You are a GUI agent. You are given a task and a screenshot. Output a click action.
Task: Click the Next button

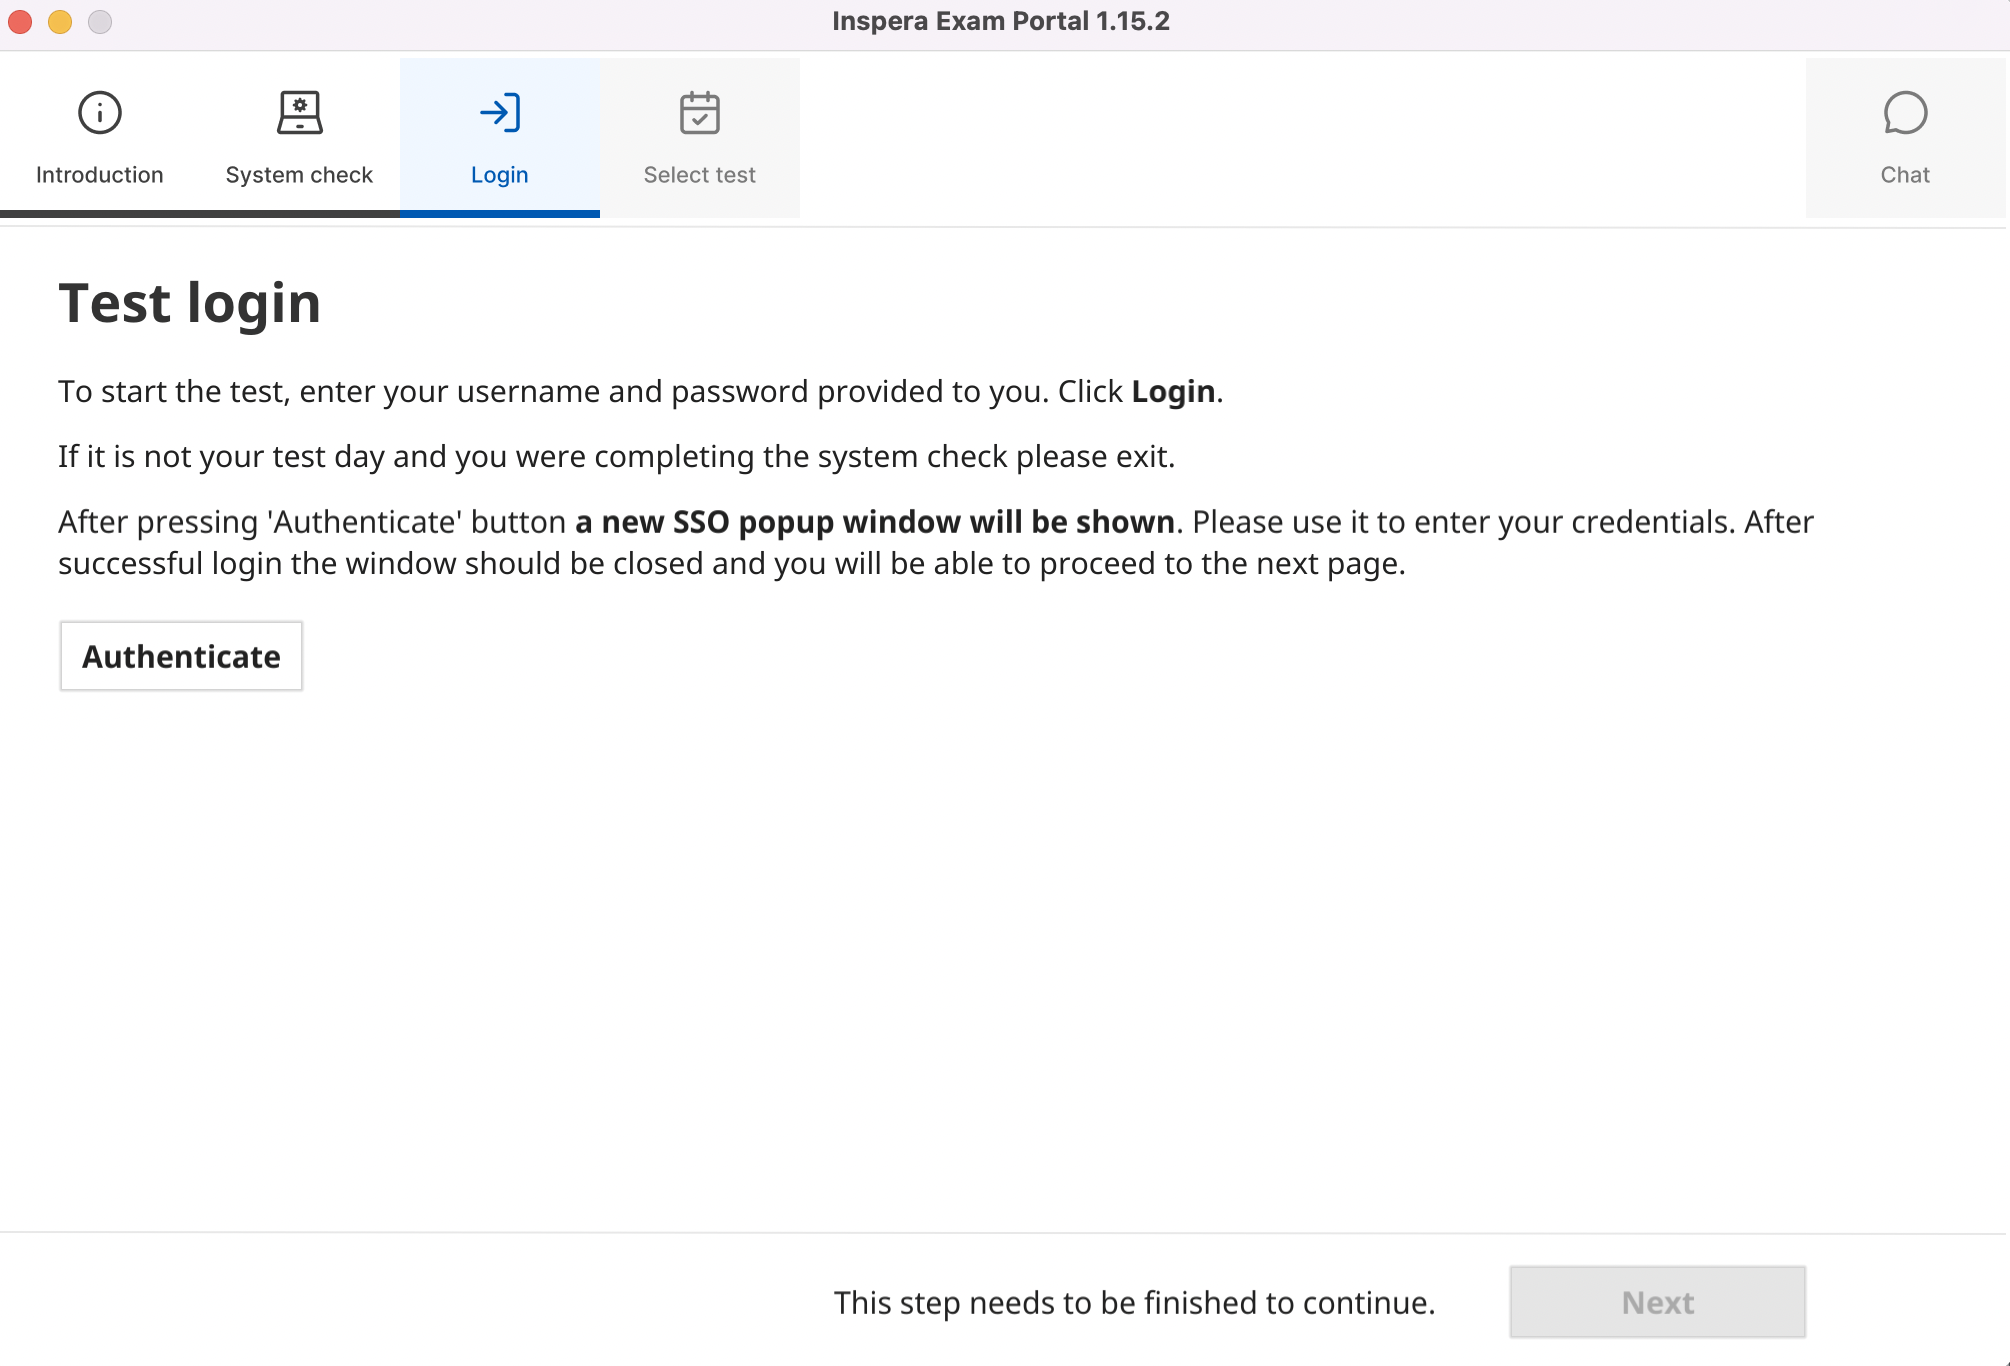(x=1657, y=1302)
